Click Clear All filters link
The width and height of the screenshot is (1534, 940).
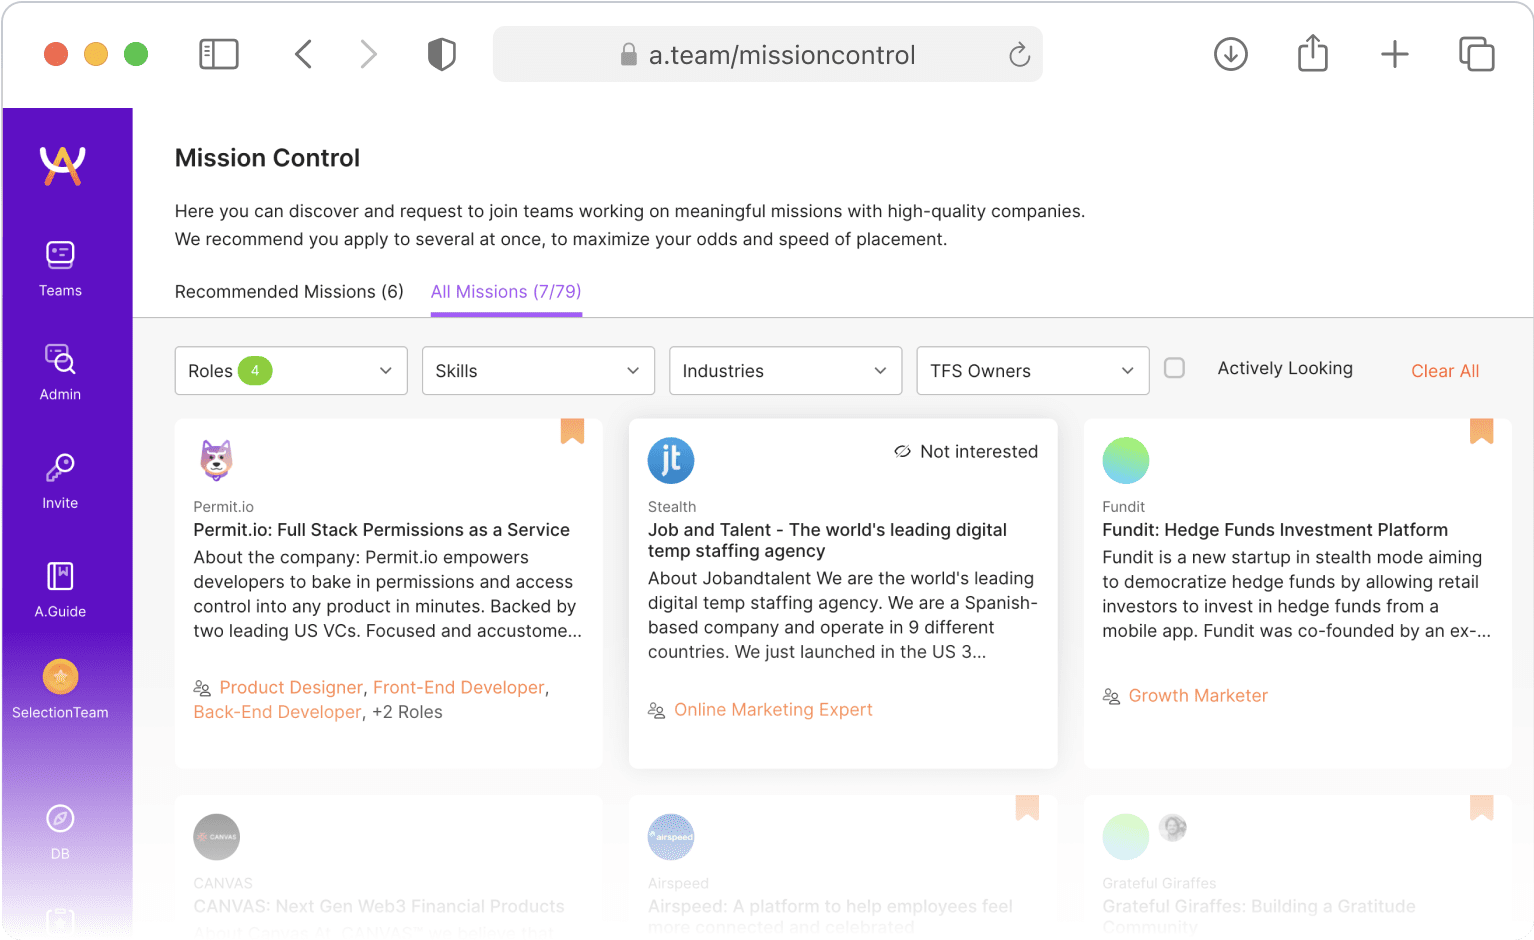point(1444,371)
